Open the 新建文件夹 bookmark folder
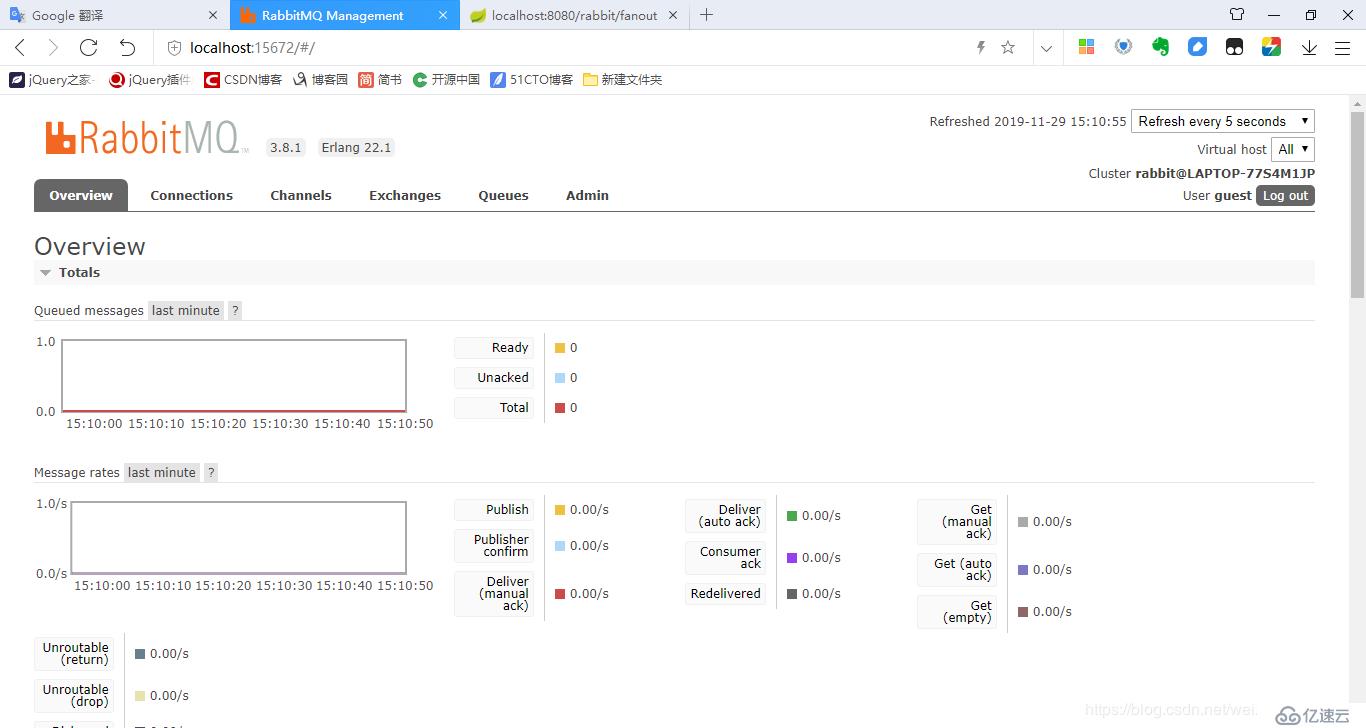 click(622, 80)
